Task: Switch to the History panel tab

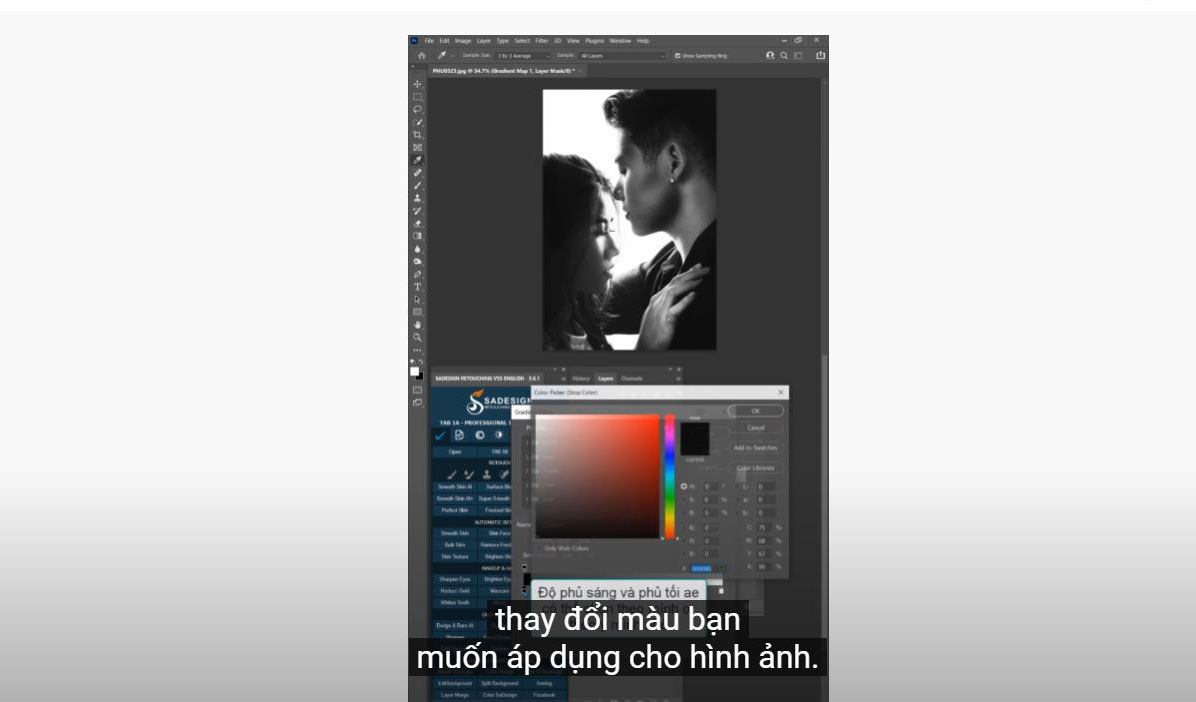Action: point(581,379)
